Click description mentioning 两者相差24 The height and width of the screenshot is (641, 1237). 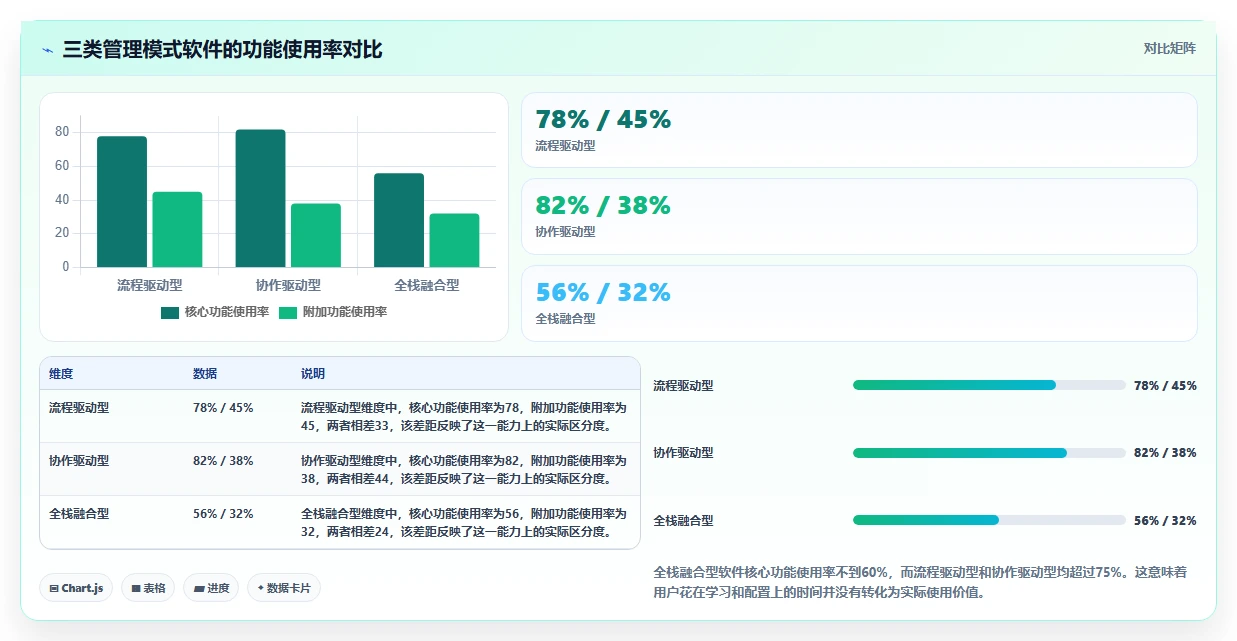click(x=464, y=522)
